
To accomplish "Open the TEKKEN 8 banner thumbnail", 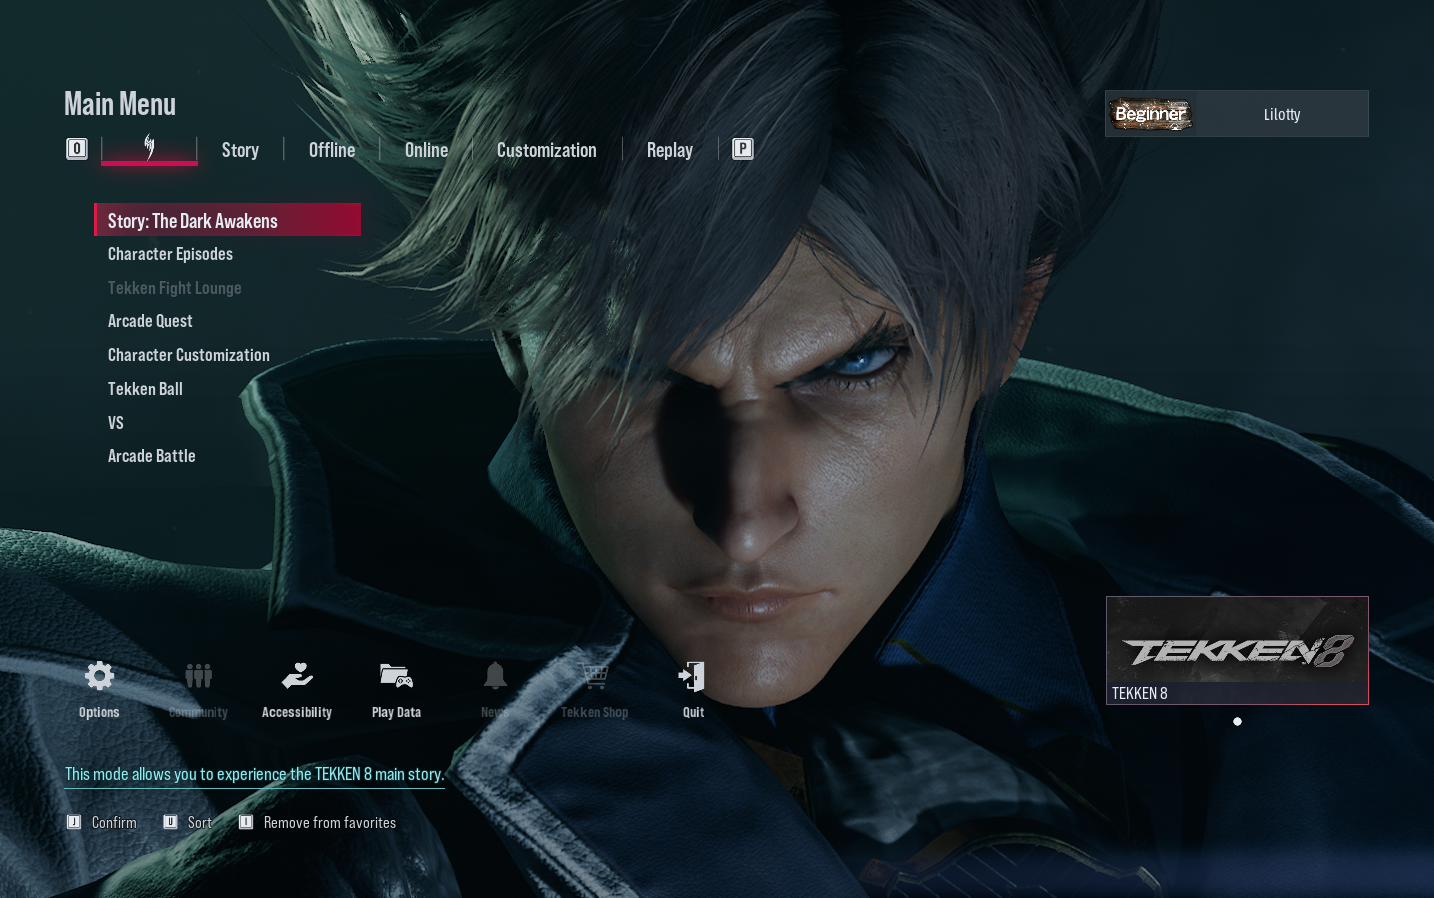I will click(1237, 651).
